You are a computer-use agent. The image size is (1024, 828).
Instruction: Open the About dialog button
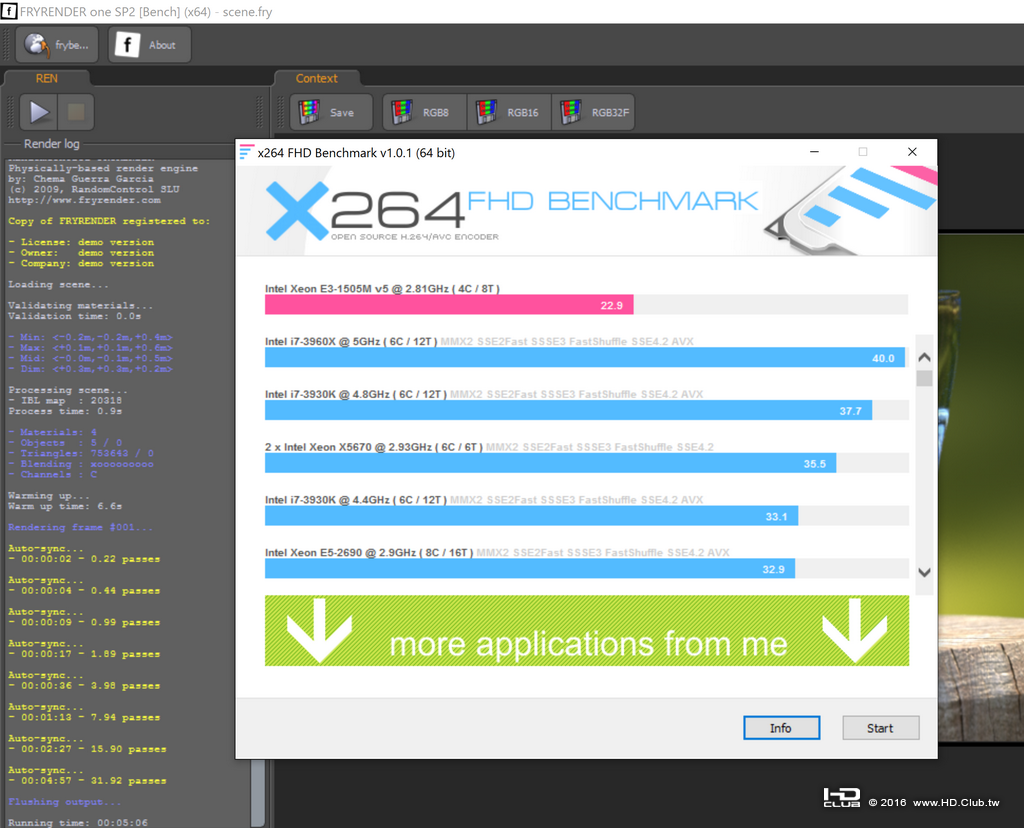pyautogui.click(x=149, y=45)
